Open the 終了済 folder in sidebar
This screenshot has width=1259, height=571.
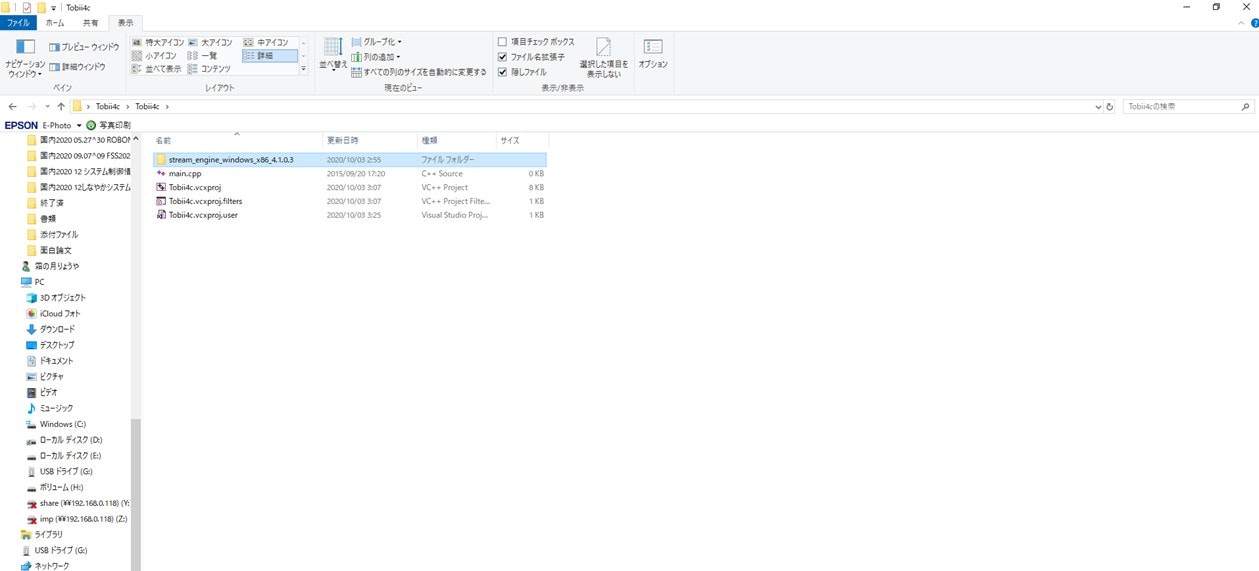coord(45,203)
